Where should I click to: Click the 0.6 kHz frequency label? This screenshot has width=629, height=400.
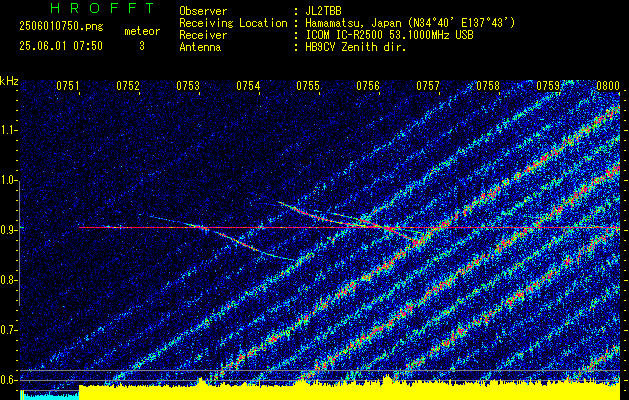click(x=8, y=380)
